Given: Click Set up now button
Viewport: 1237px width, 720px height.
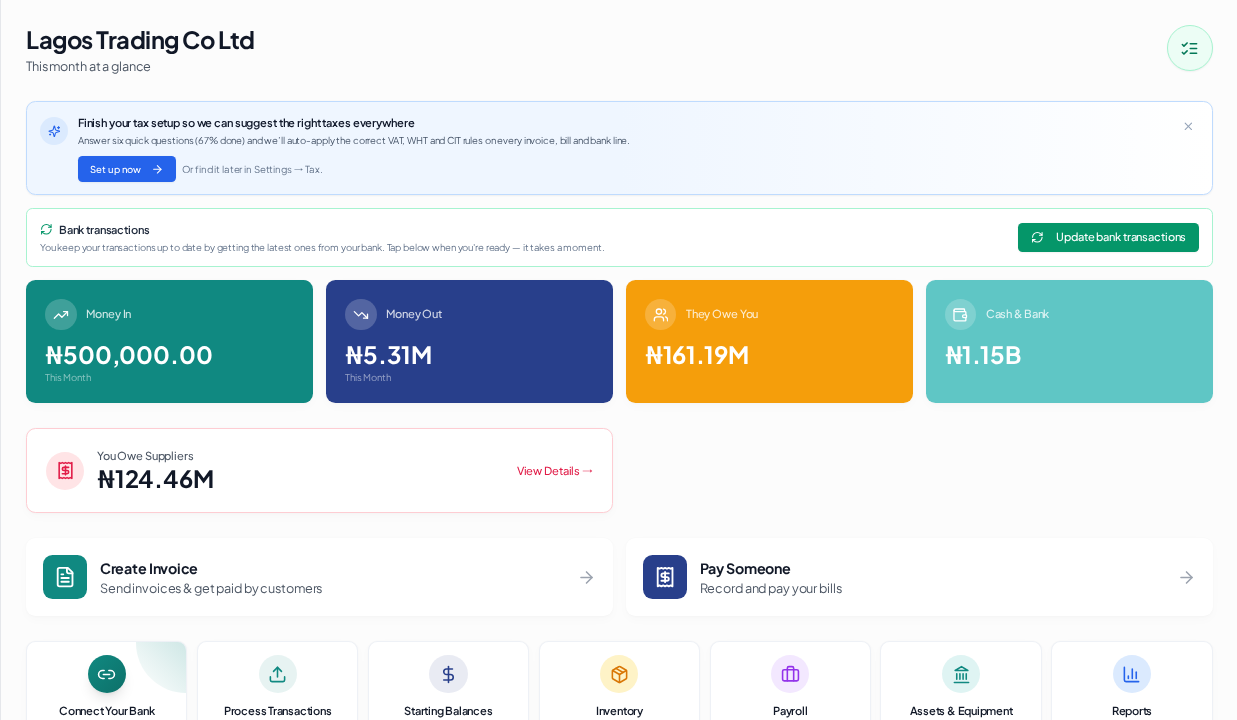Looking at the screenshot, I should click(x=127, y=169).
